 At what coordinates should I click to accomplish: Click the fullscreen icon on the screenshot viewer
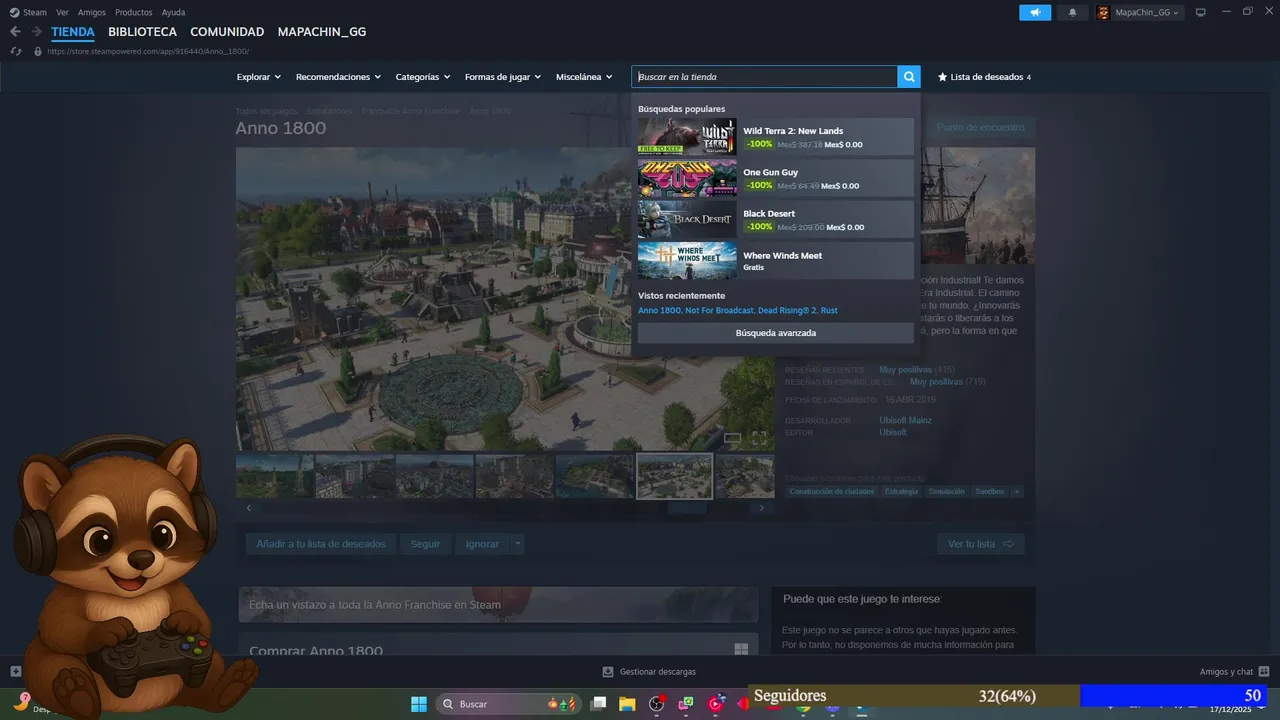point(759,438)
